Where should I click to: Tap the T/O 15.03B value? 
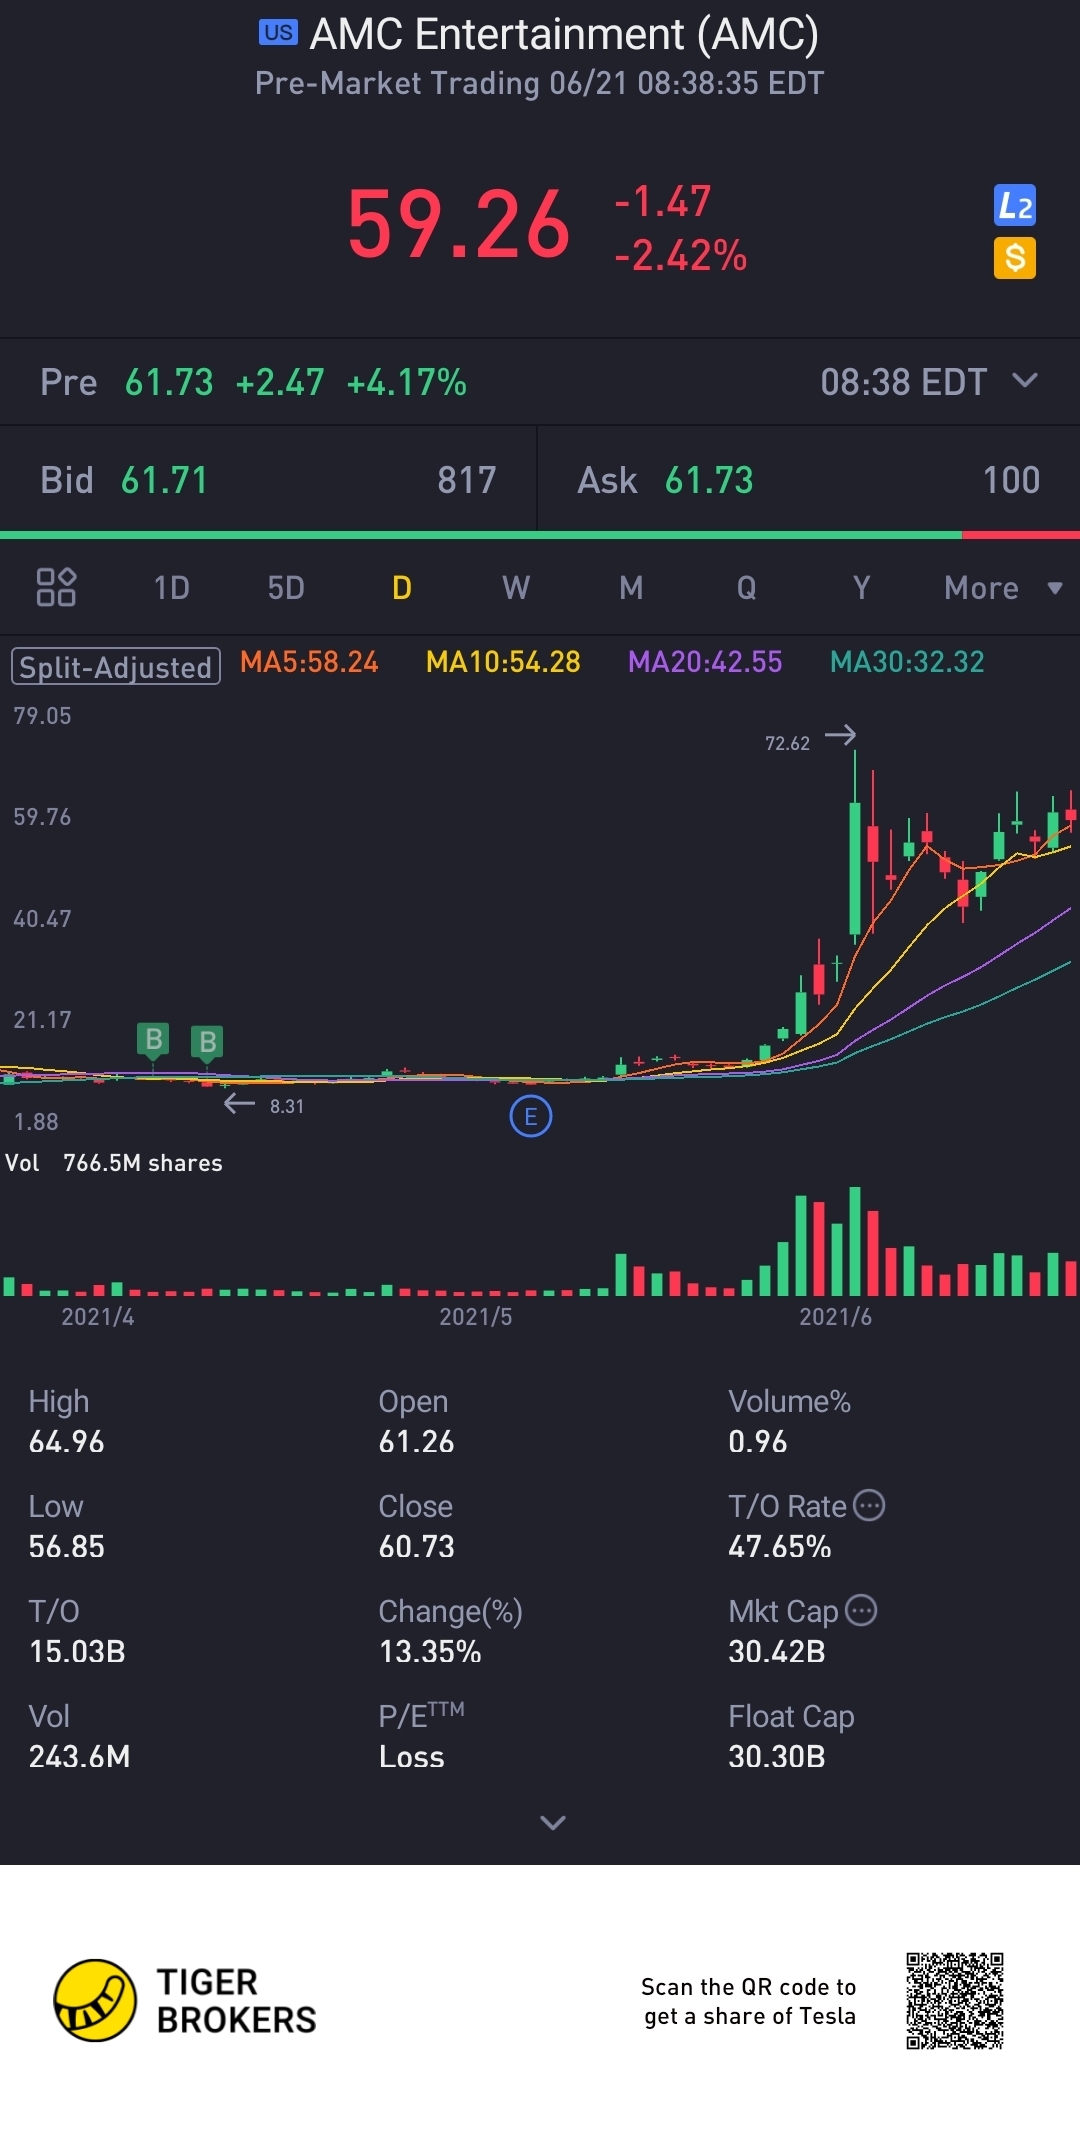coord(77,1651)
